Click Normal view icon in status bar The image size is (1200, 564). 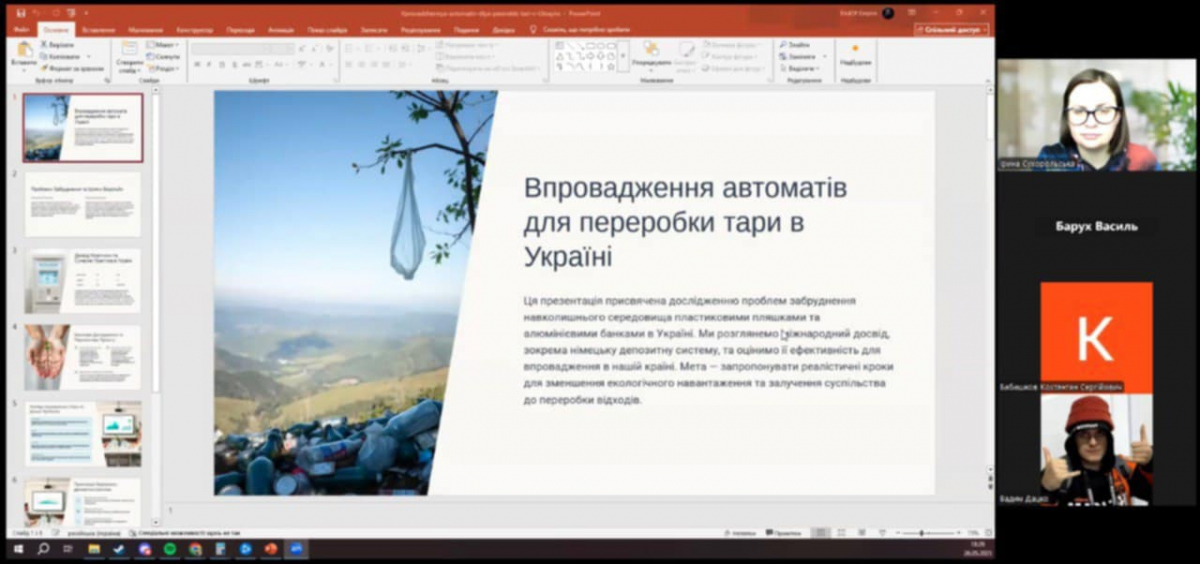pyautogui.click(x=821, y=532)
